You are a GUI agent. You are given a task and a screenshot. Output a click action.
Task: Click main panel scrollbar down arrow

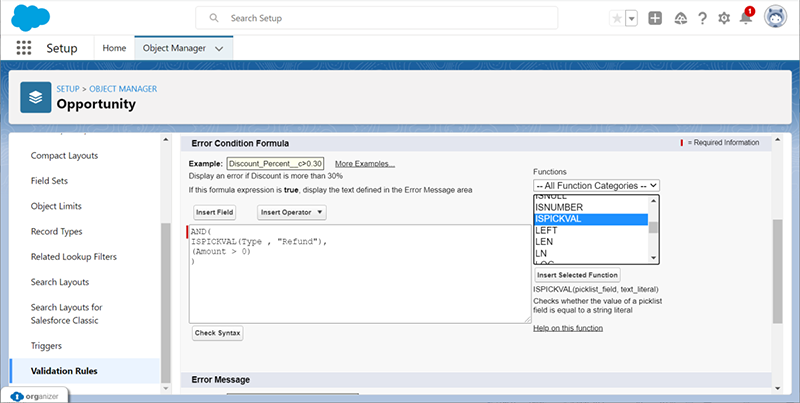(777, 388)
